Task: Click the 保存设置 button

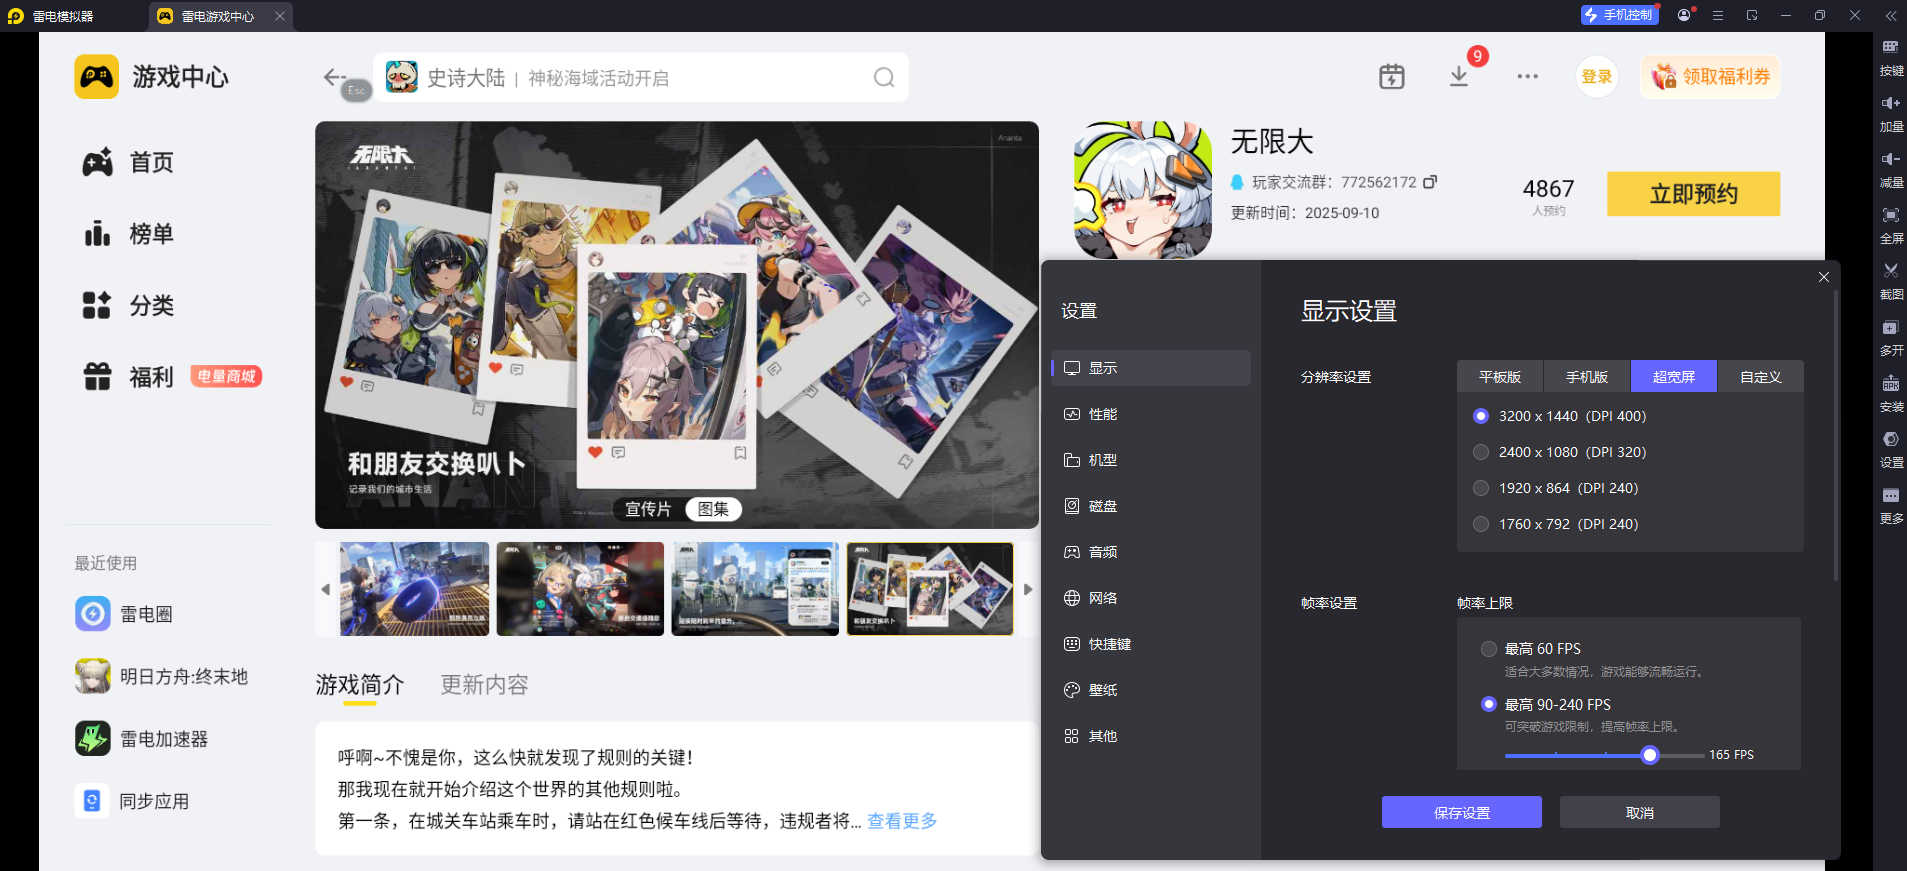Action: (1461, 812)
